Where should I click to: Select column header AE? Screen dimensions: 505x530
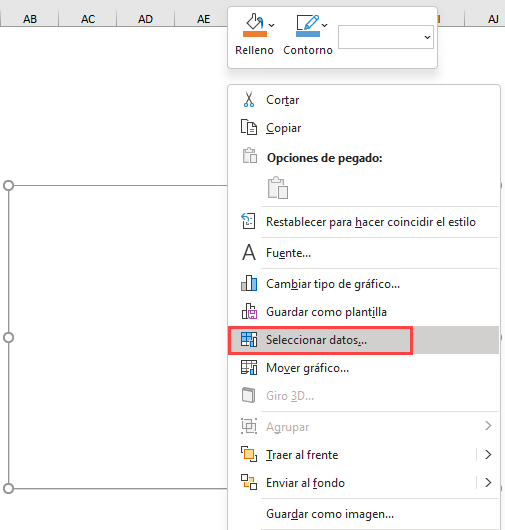[x=203, y=19]
